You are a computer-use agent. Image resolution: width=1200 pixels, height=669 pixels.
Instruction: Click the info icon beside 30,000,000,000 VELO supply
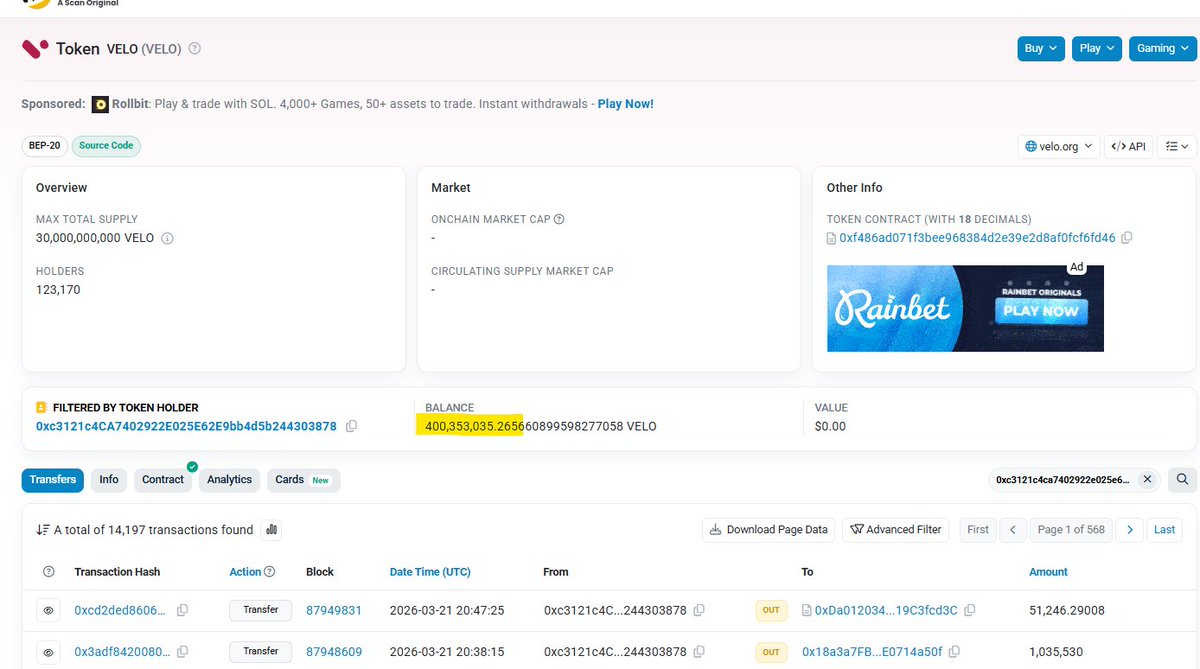168,239
